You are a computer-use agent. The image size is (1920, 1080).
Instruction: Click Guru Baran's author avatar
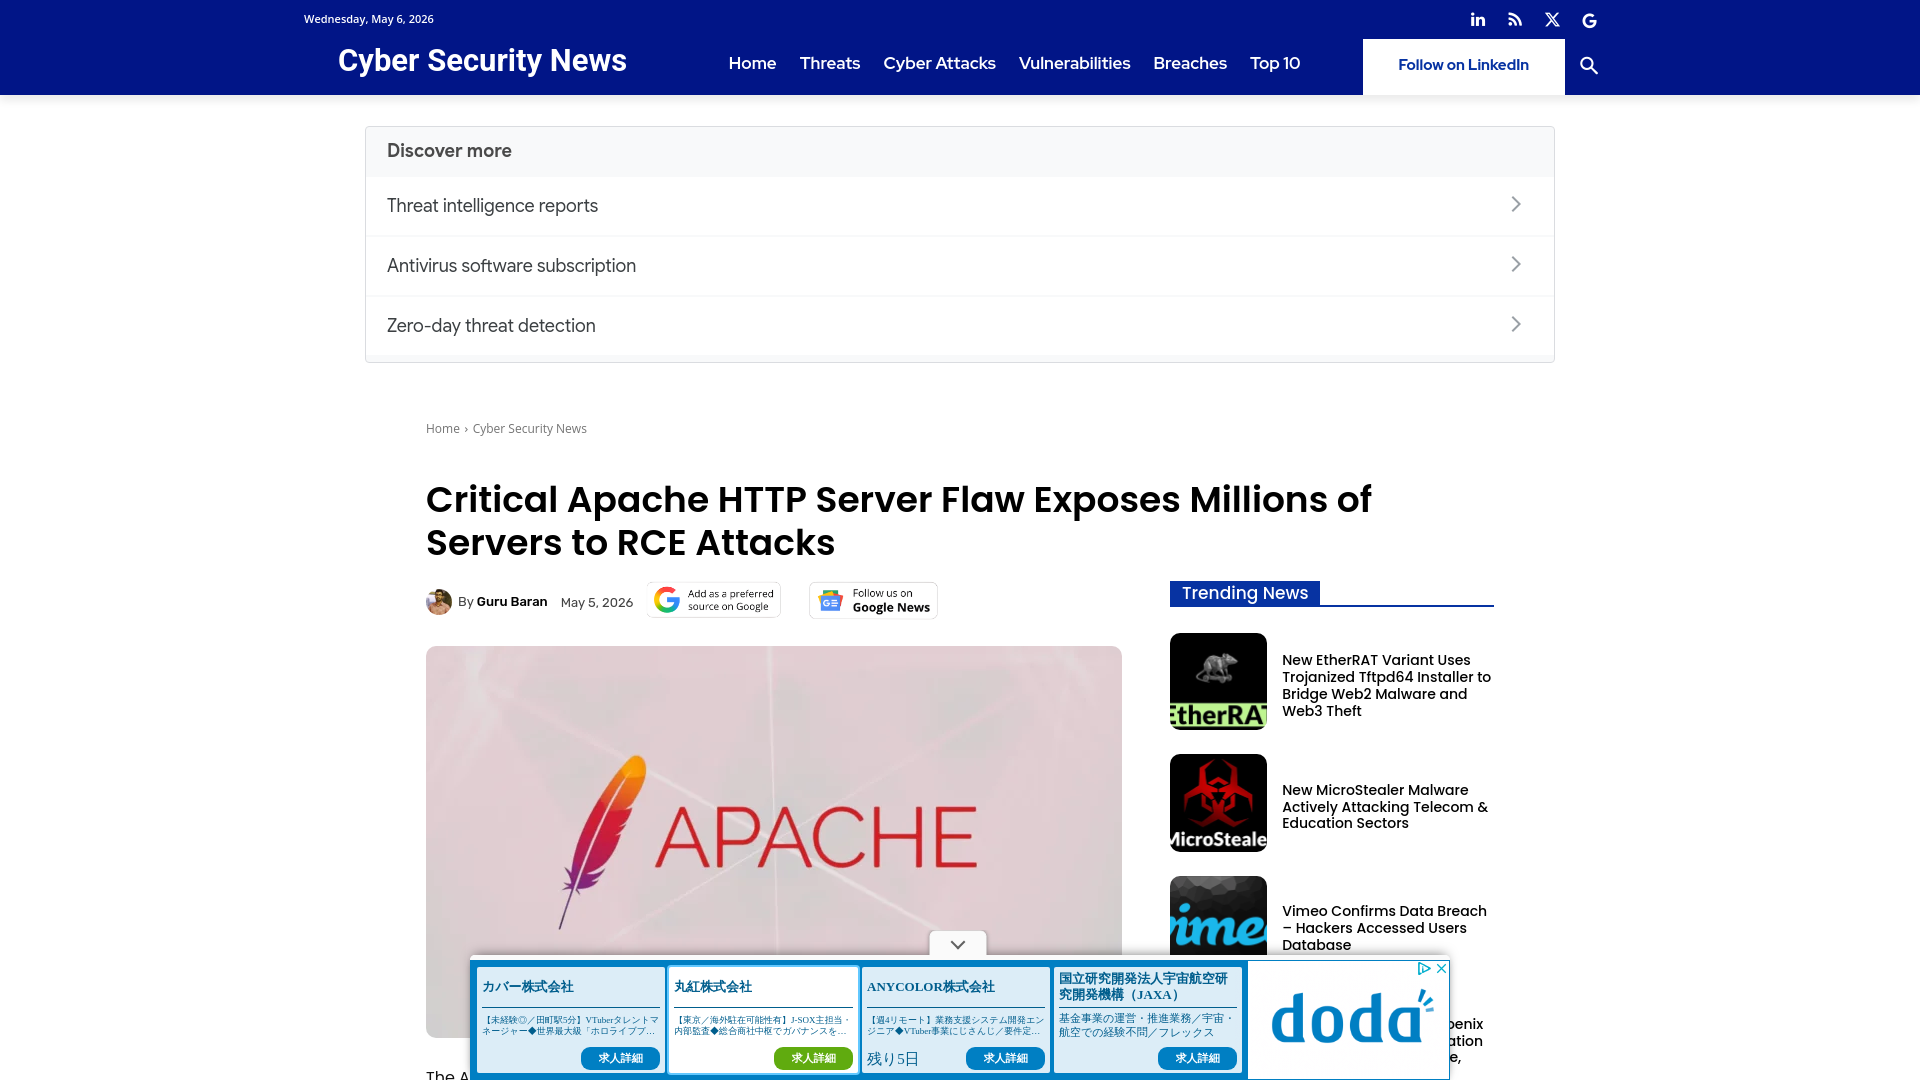439,602
